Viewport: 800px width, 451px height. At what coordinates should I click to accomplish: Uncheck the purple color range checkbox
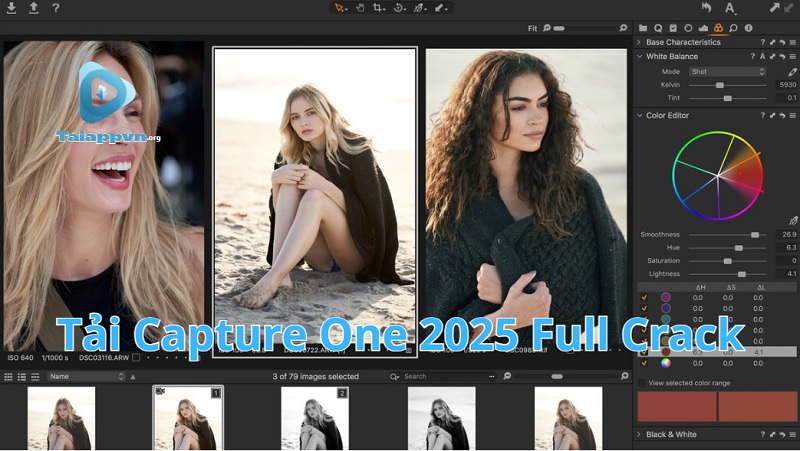pyautogui.click(x=644, y=297)
